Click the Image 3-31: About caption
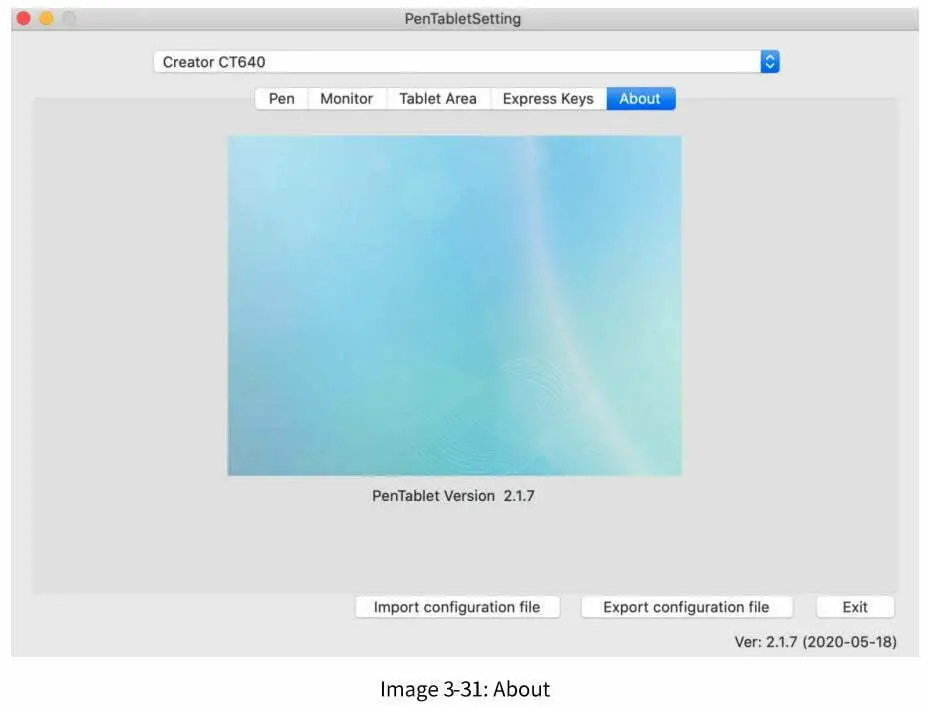 pos(464,688)
